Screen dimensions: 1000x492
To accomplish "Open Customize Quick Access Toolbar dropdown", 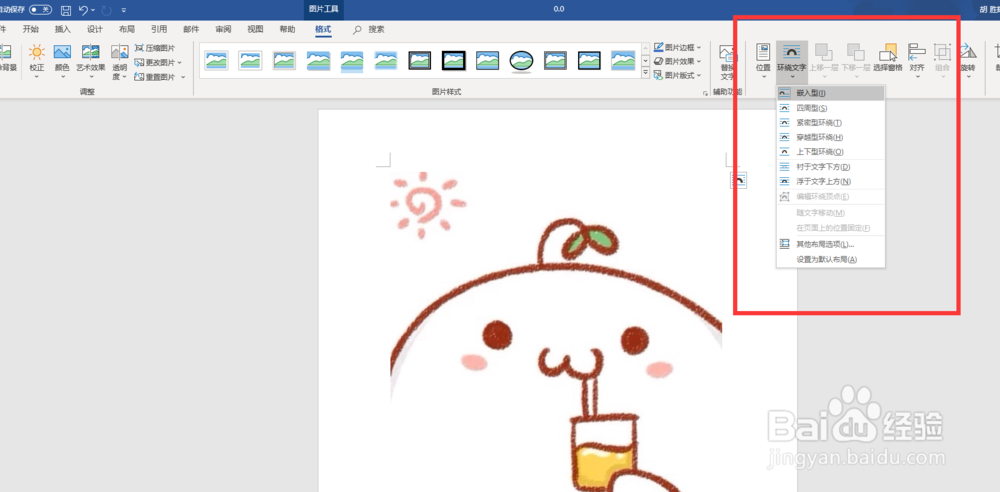I will click(123, 10).
